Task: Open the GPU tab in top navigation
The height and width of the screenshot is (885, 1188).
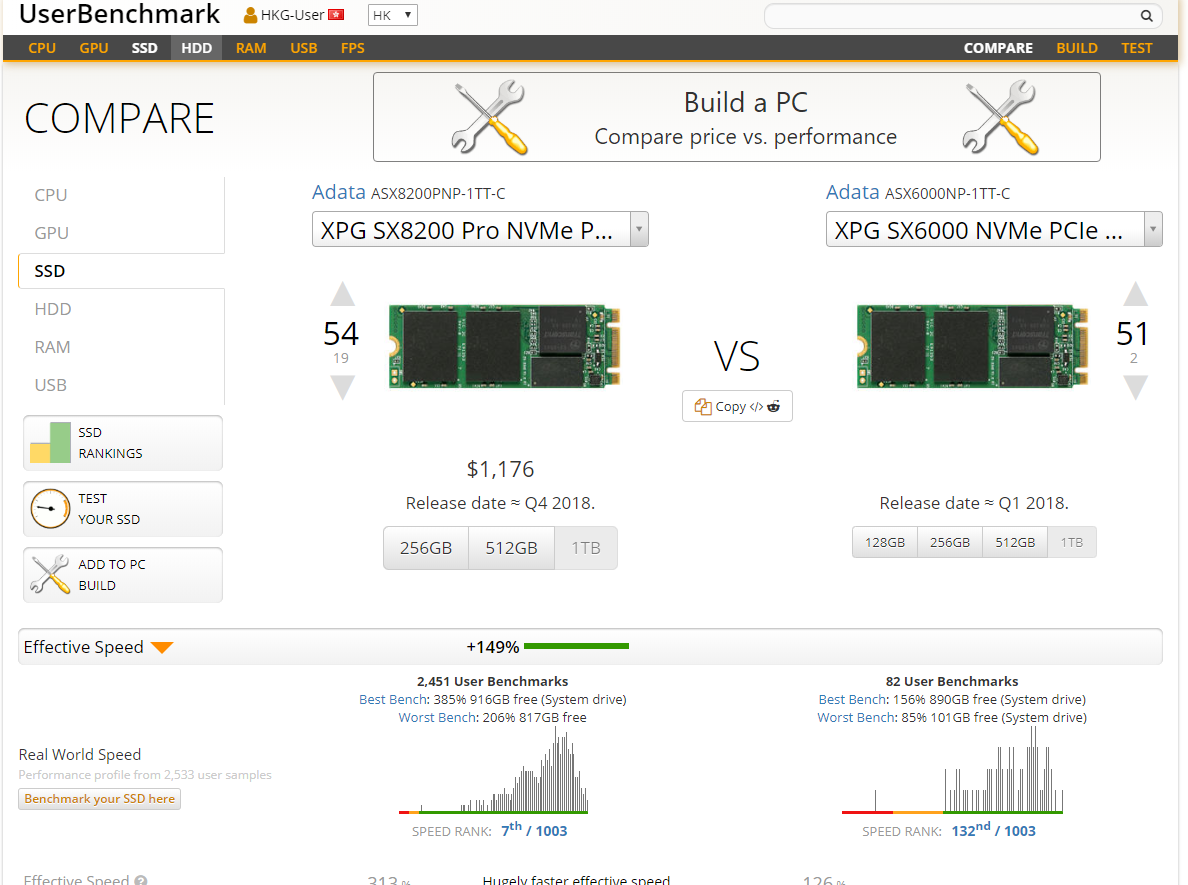Action: (x=94, y=48)
